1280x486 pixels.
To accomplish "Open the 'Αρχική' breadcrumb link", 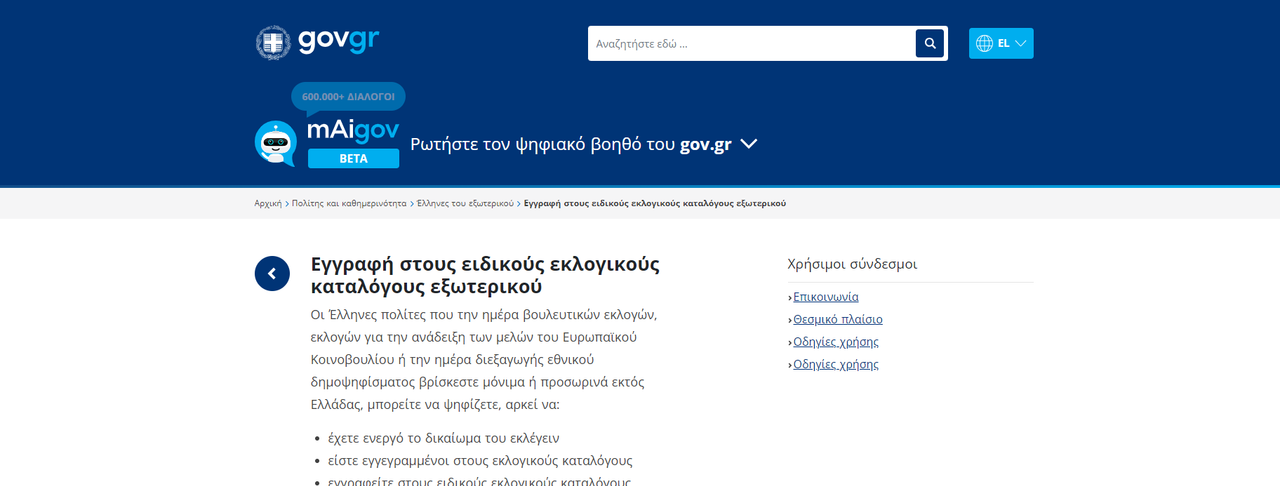I will pyautogui.click(x=268, y=203).
